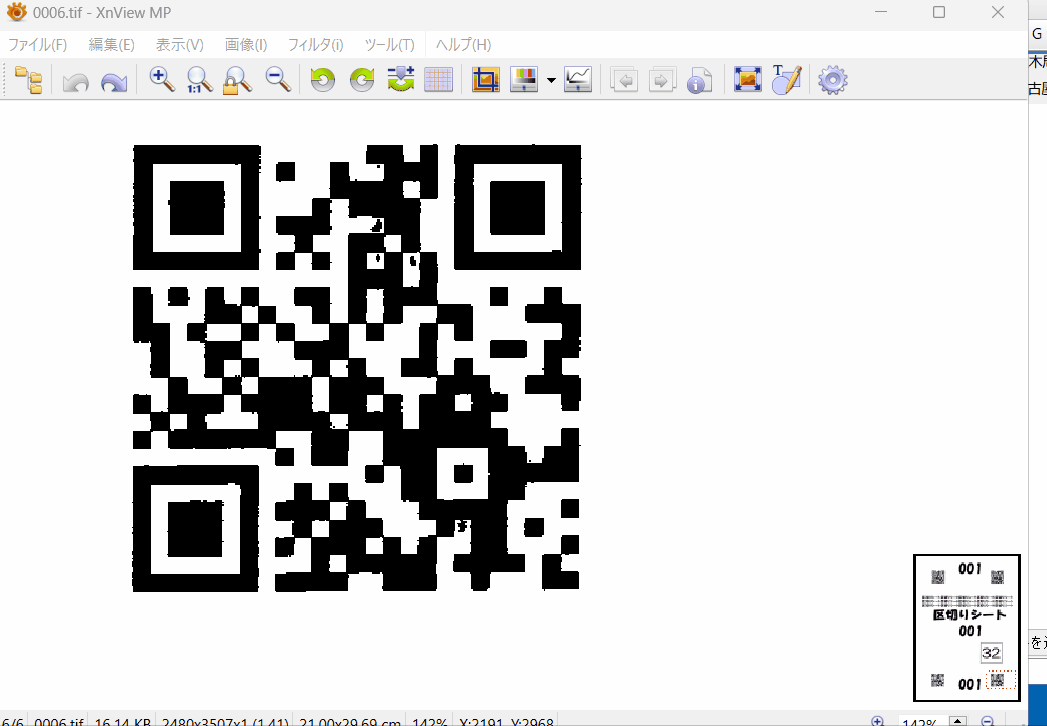1047x726 pixels.
Task: Click the filename 0006.tif in status bar
Action: [x=57, y=722]
